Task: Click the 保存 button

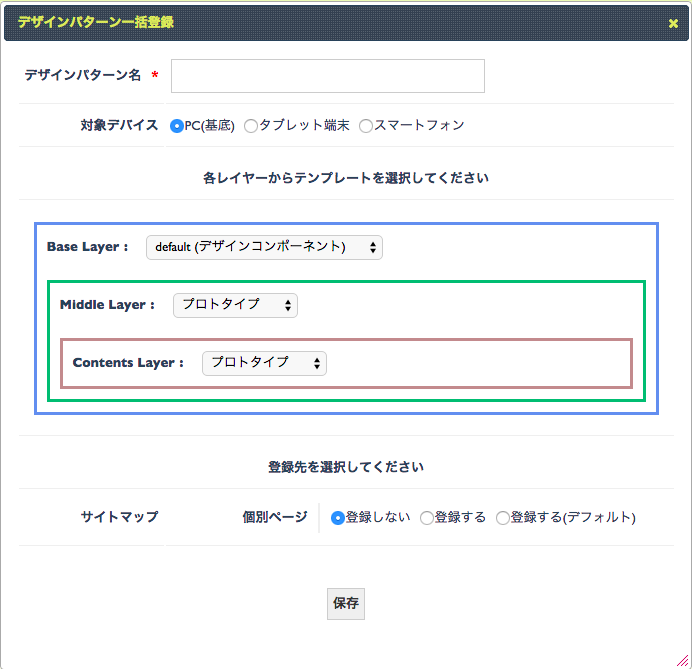Action: (x=346, y=603)
